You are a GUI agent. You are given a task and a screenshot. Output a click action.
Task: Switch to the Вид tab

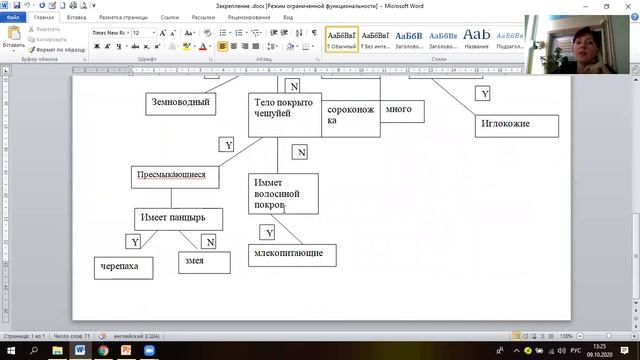click(288, 17)
